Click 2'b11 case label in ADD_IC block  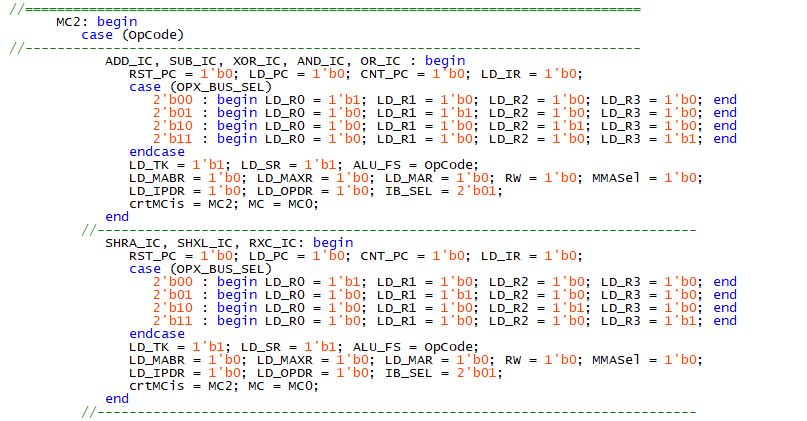click(x=173, y=139)
